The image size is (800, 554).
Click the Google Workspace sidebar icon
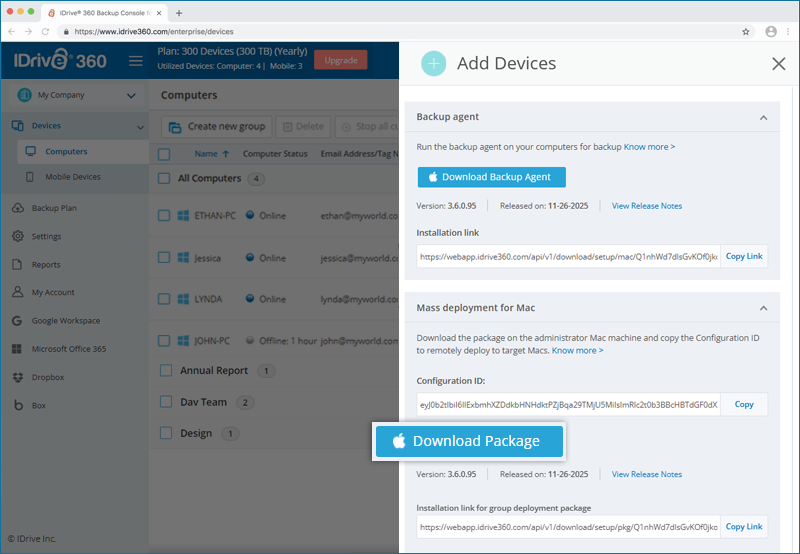[18, 321]
